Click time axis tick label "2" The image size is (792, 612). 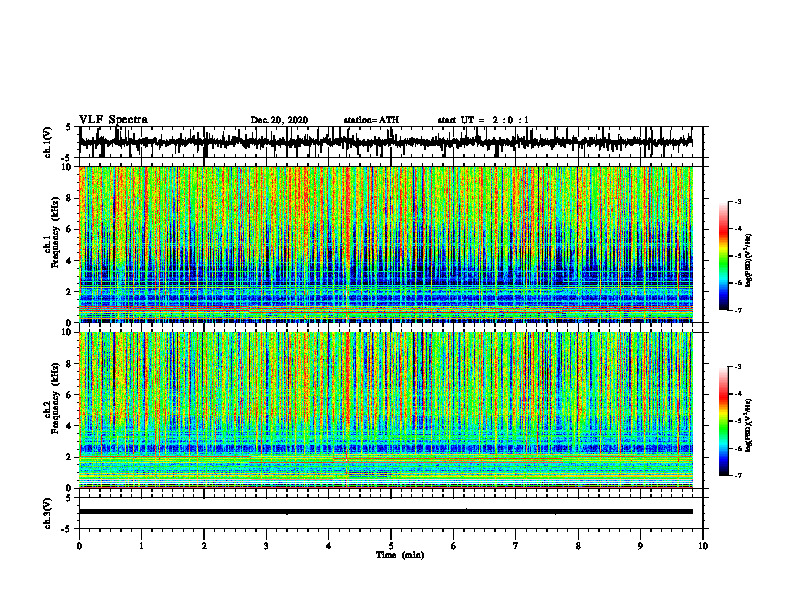(204, 546)
